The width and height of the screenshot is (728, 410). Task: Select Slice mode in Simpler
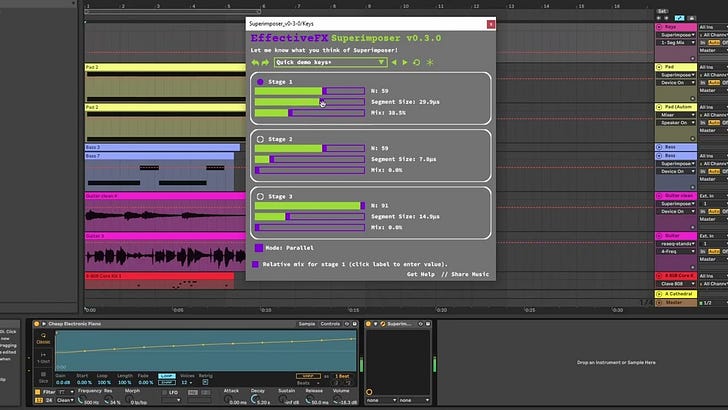click(x=43, y=377)
